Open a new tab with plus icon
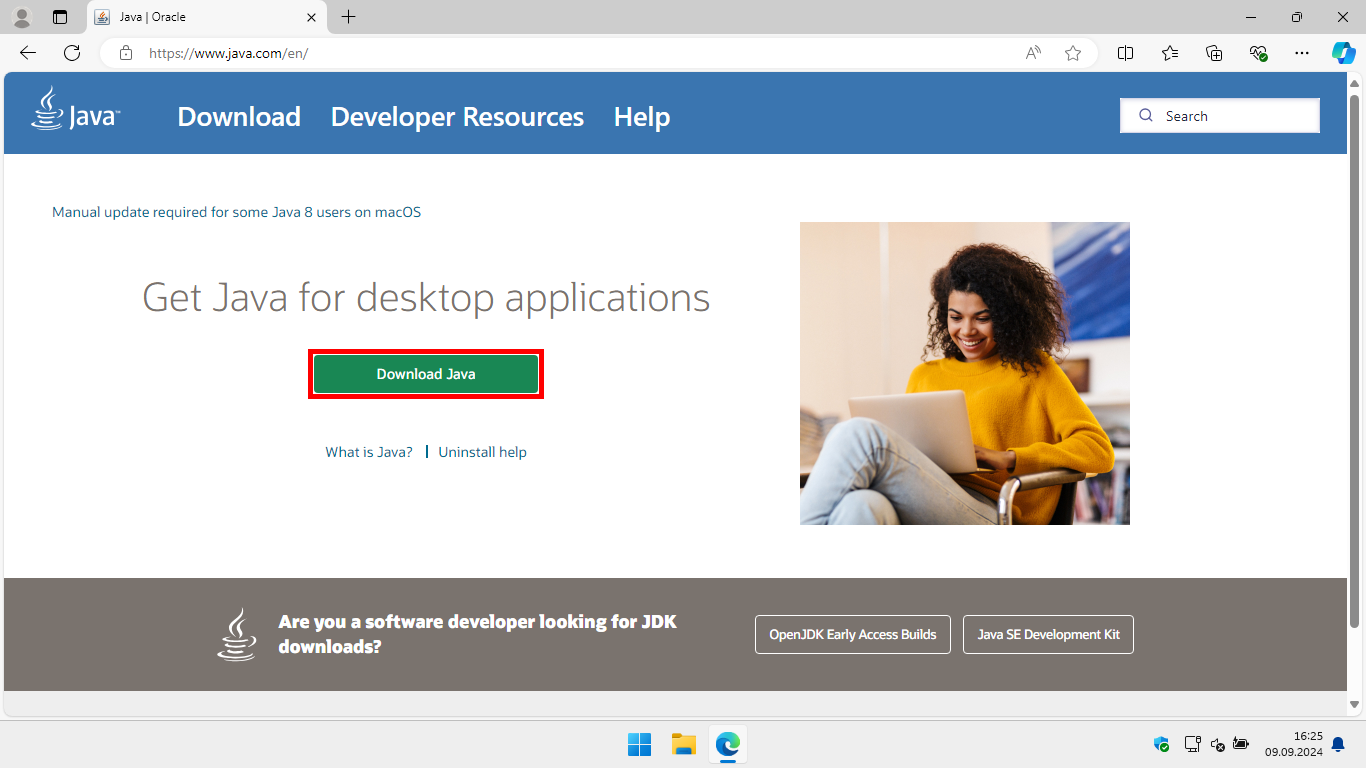 point(348,17)
